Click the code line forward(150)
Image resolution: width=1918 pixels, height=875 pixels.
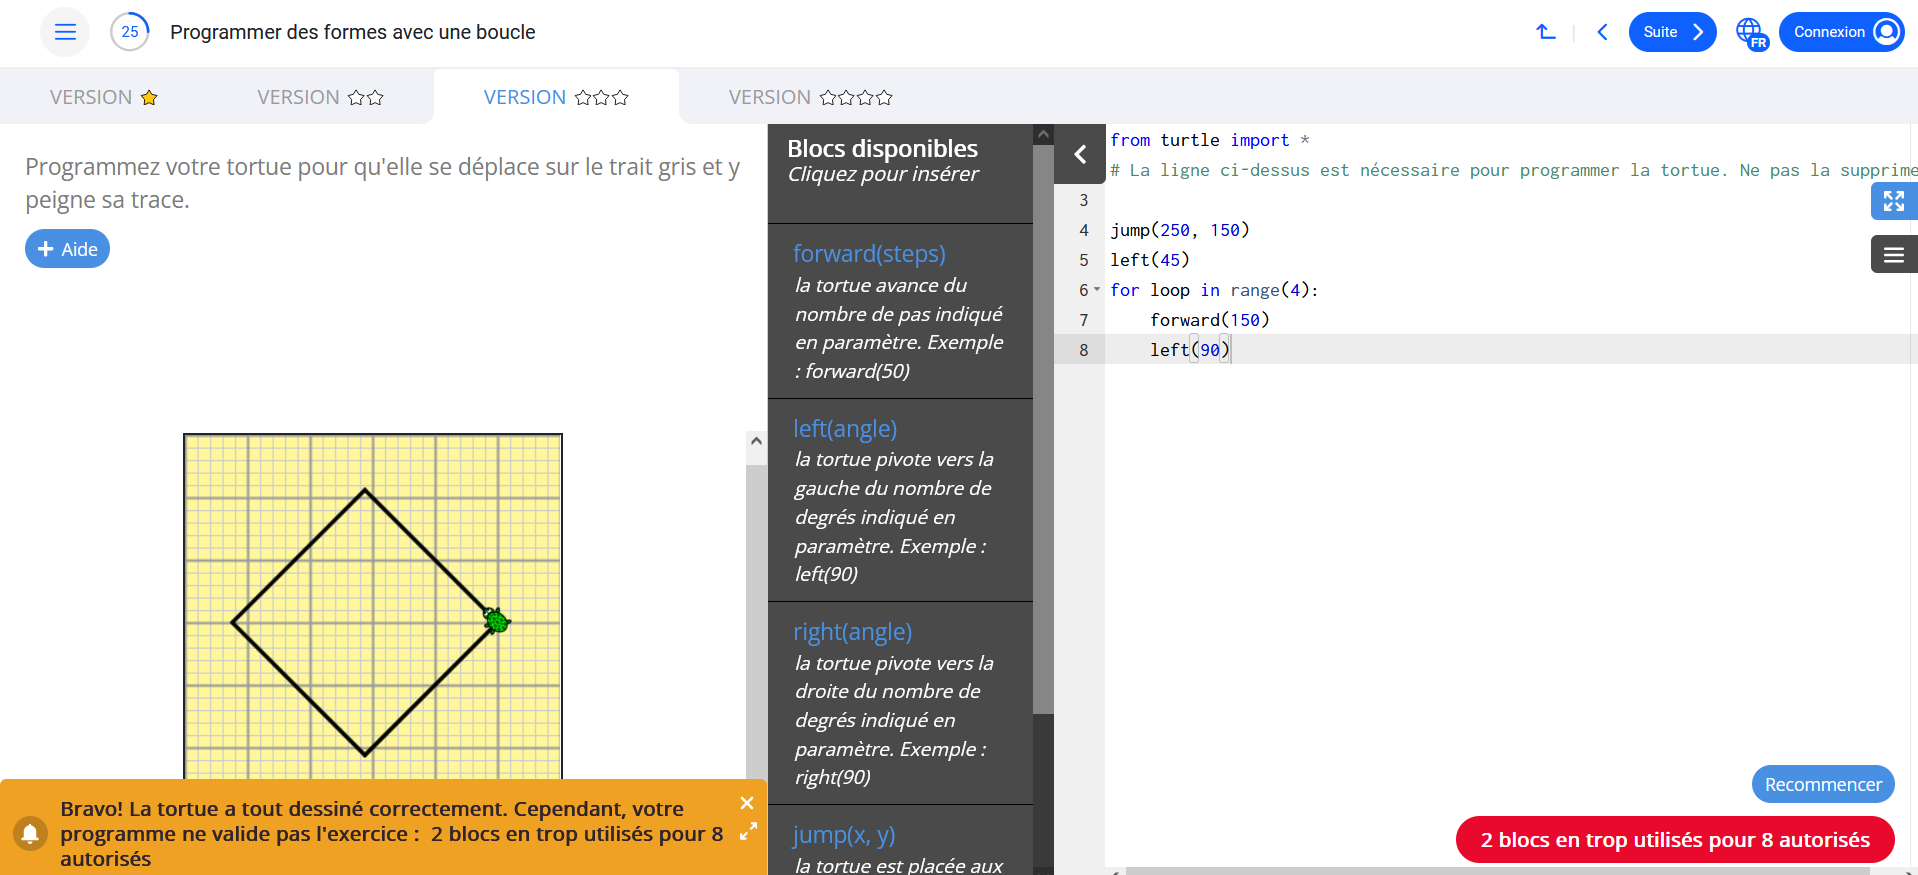(x=1209, y=319)
